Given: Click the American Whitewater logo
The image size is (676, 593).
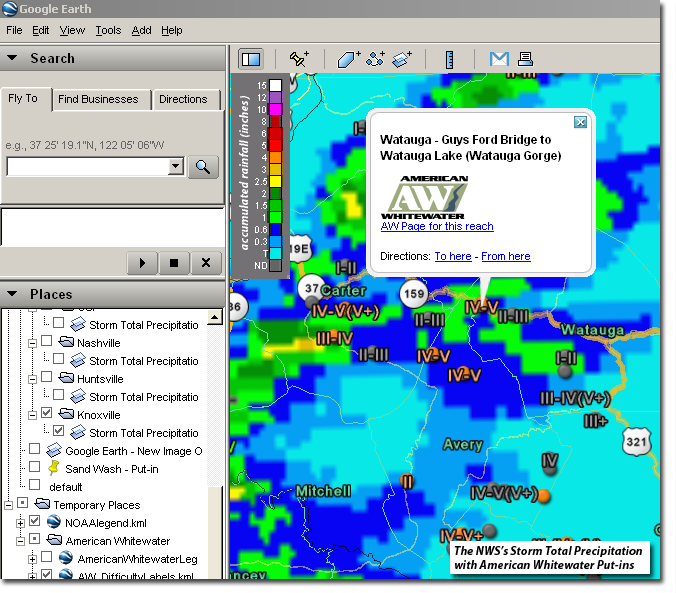Looking at the screenshot, I should (424, 197).
